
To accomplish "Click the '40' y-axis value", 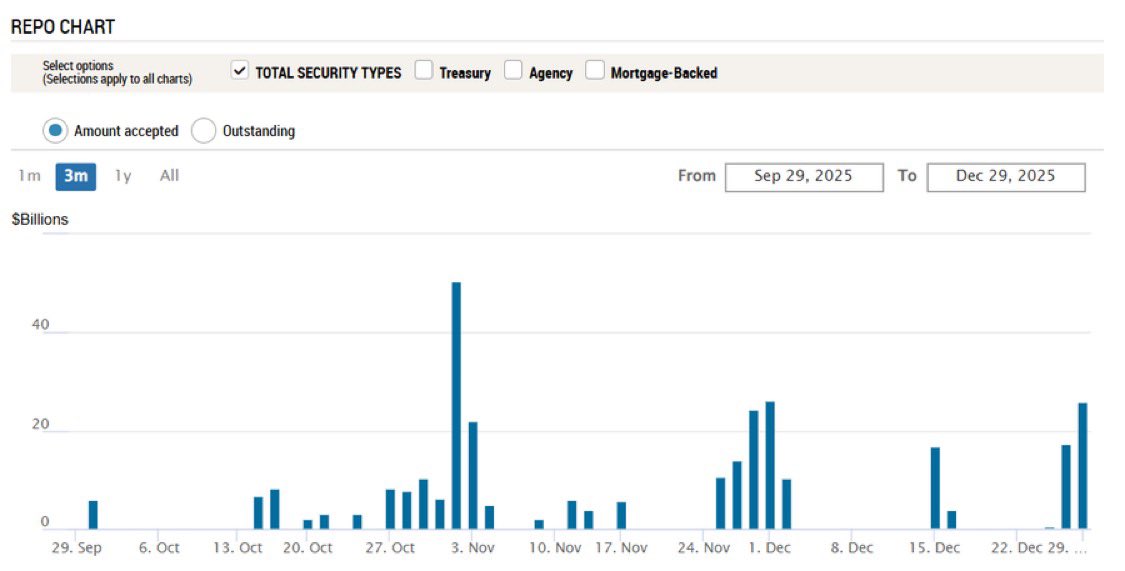I will click(x=40, y=325).
